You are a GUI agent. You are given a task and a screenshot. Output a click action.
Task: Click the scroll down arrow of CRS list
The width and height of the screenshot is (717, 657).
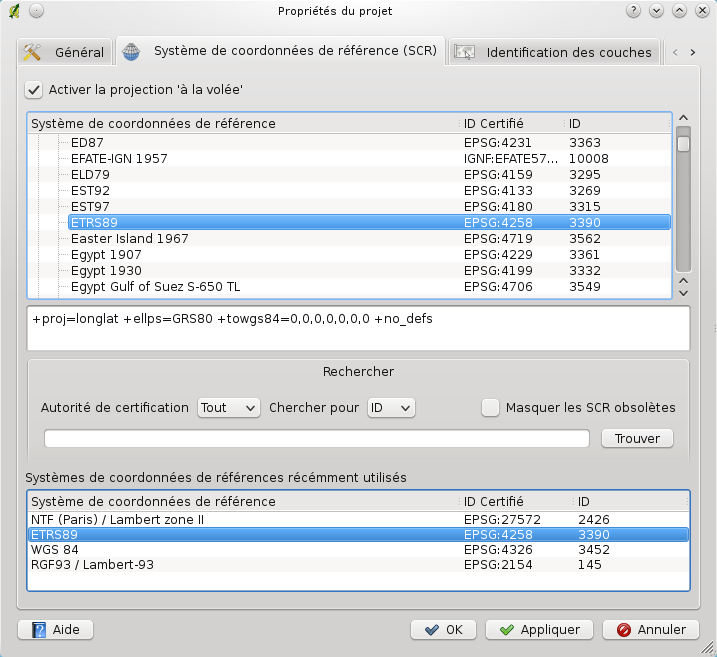683,291
